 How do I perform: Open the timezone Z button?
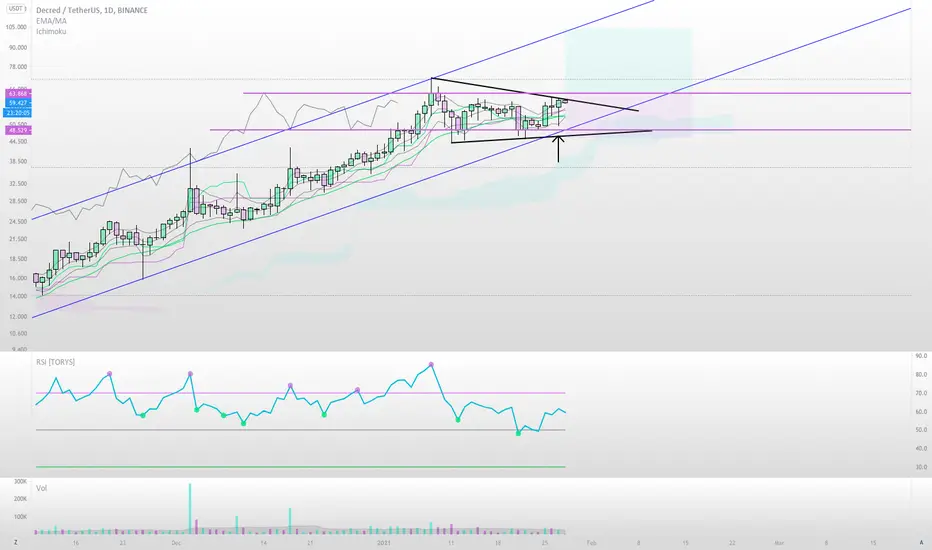15,542
